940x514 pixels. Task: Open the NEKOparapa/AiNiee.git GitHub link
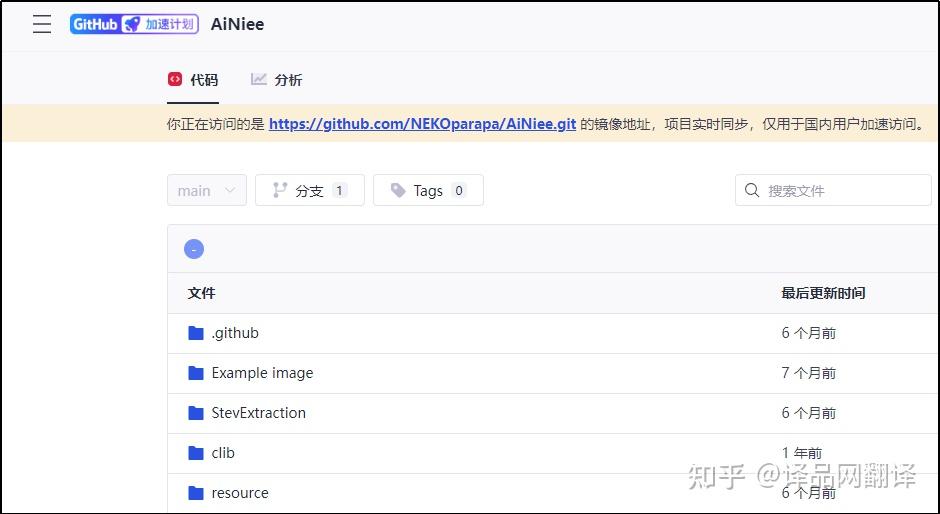point(423,124)
